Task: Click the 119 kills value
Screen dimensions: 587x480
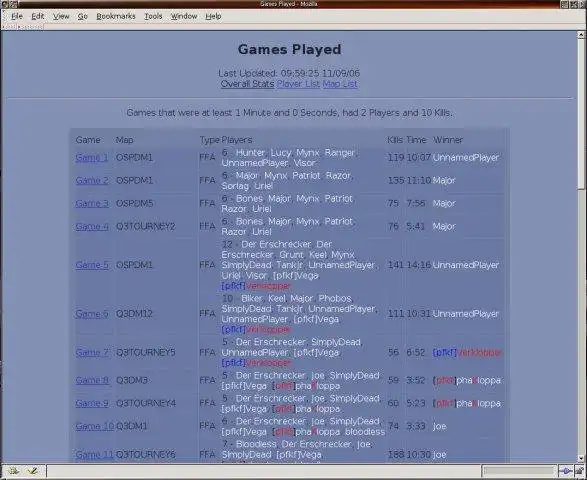Action: pos(396,158)
